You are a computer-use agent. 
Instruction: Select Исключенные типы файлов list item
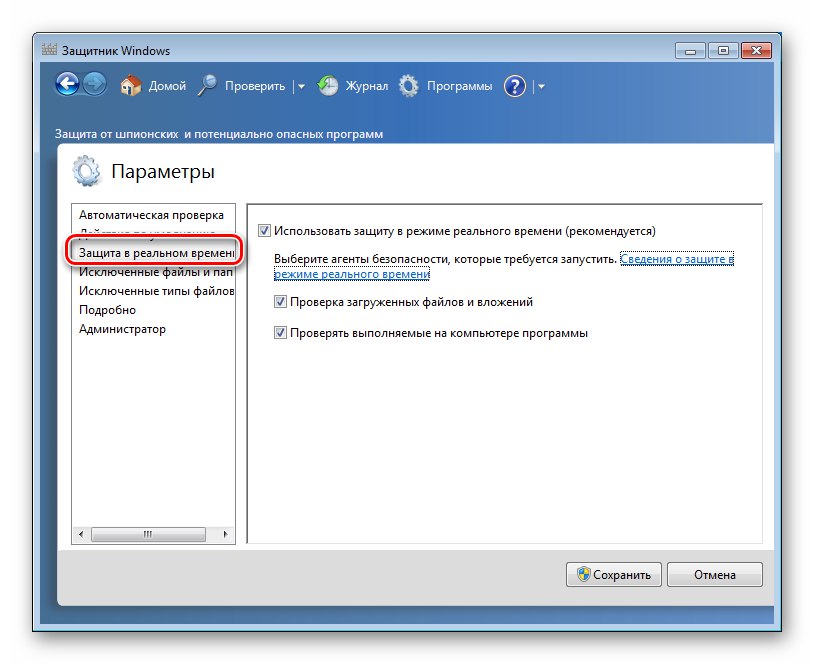pos(156,291)
